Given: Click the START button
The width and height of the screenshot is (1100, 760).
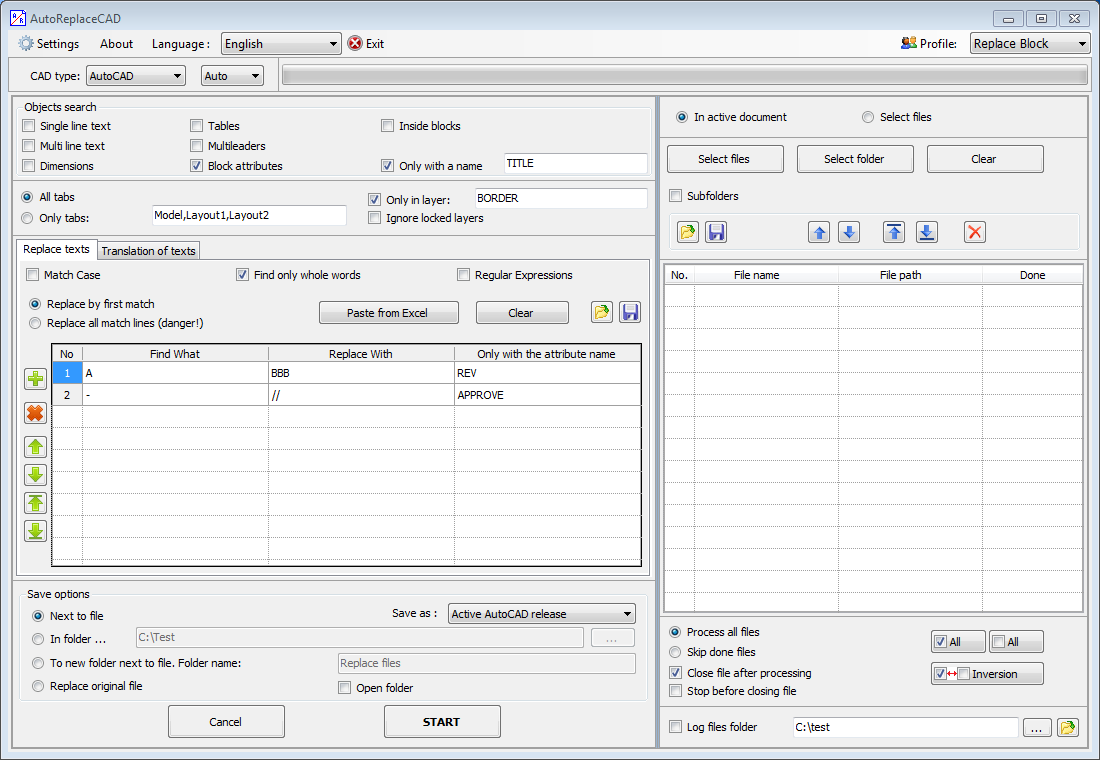Looking at the screenshot, I should tap(442, 721).
